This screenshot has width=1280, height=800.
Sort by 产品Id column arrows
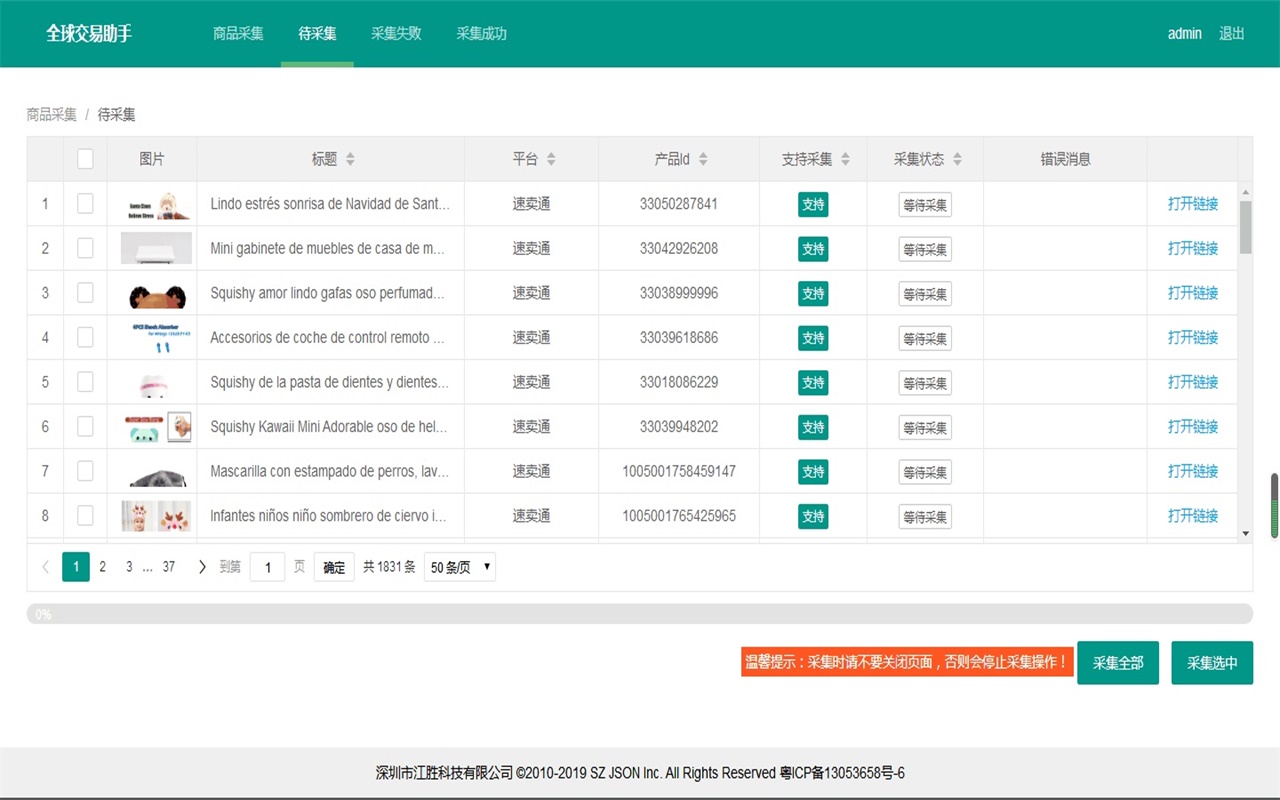pyautogui.click(x=703, y=160)
